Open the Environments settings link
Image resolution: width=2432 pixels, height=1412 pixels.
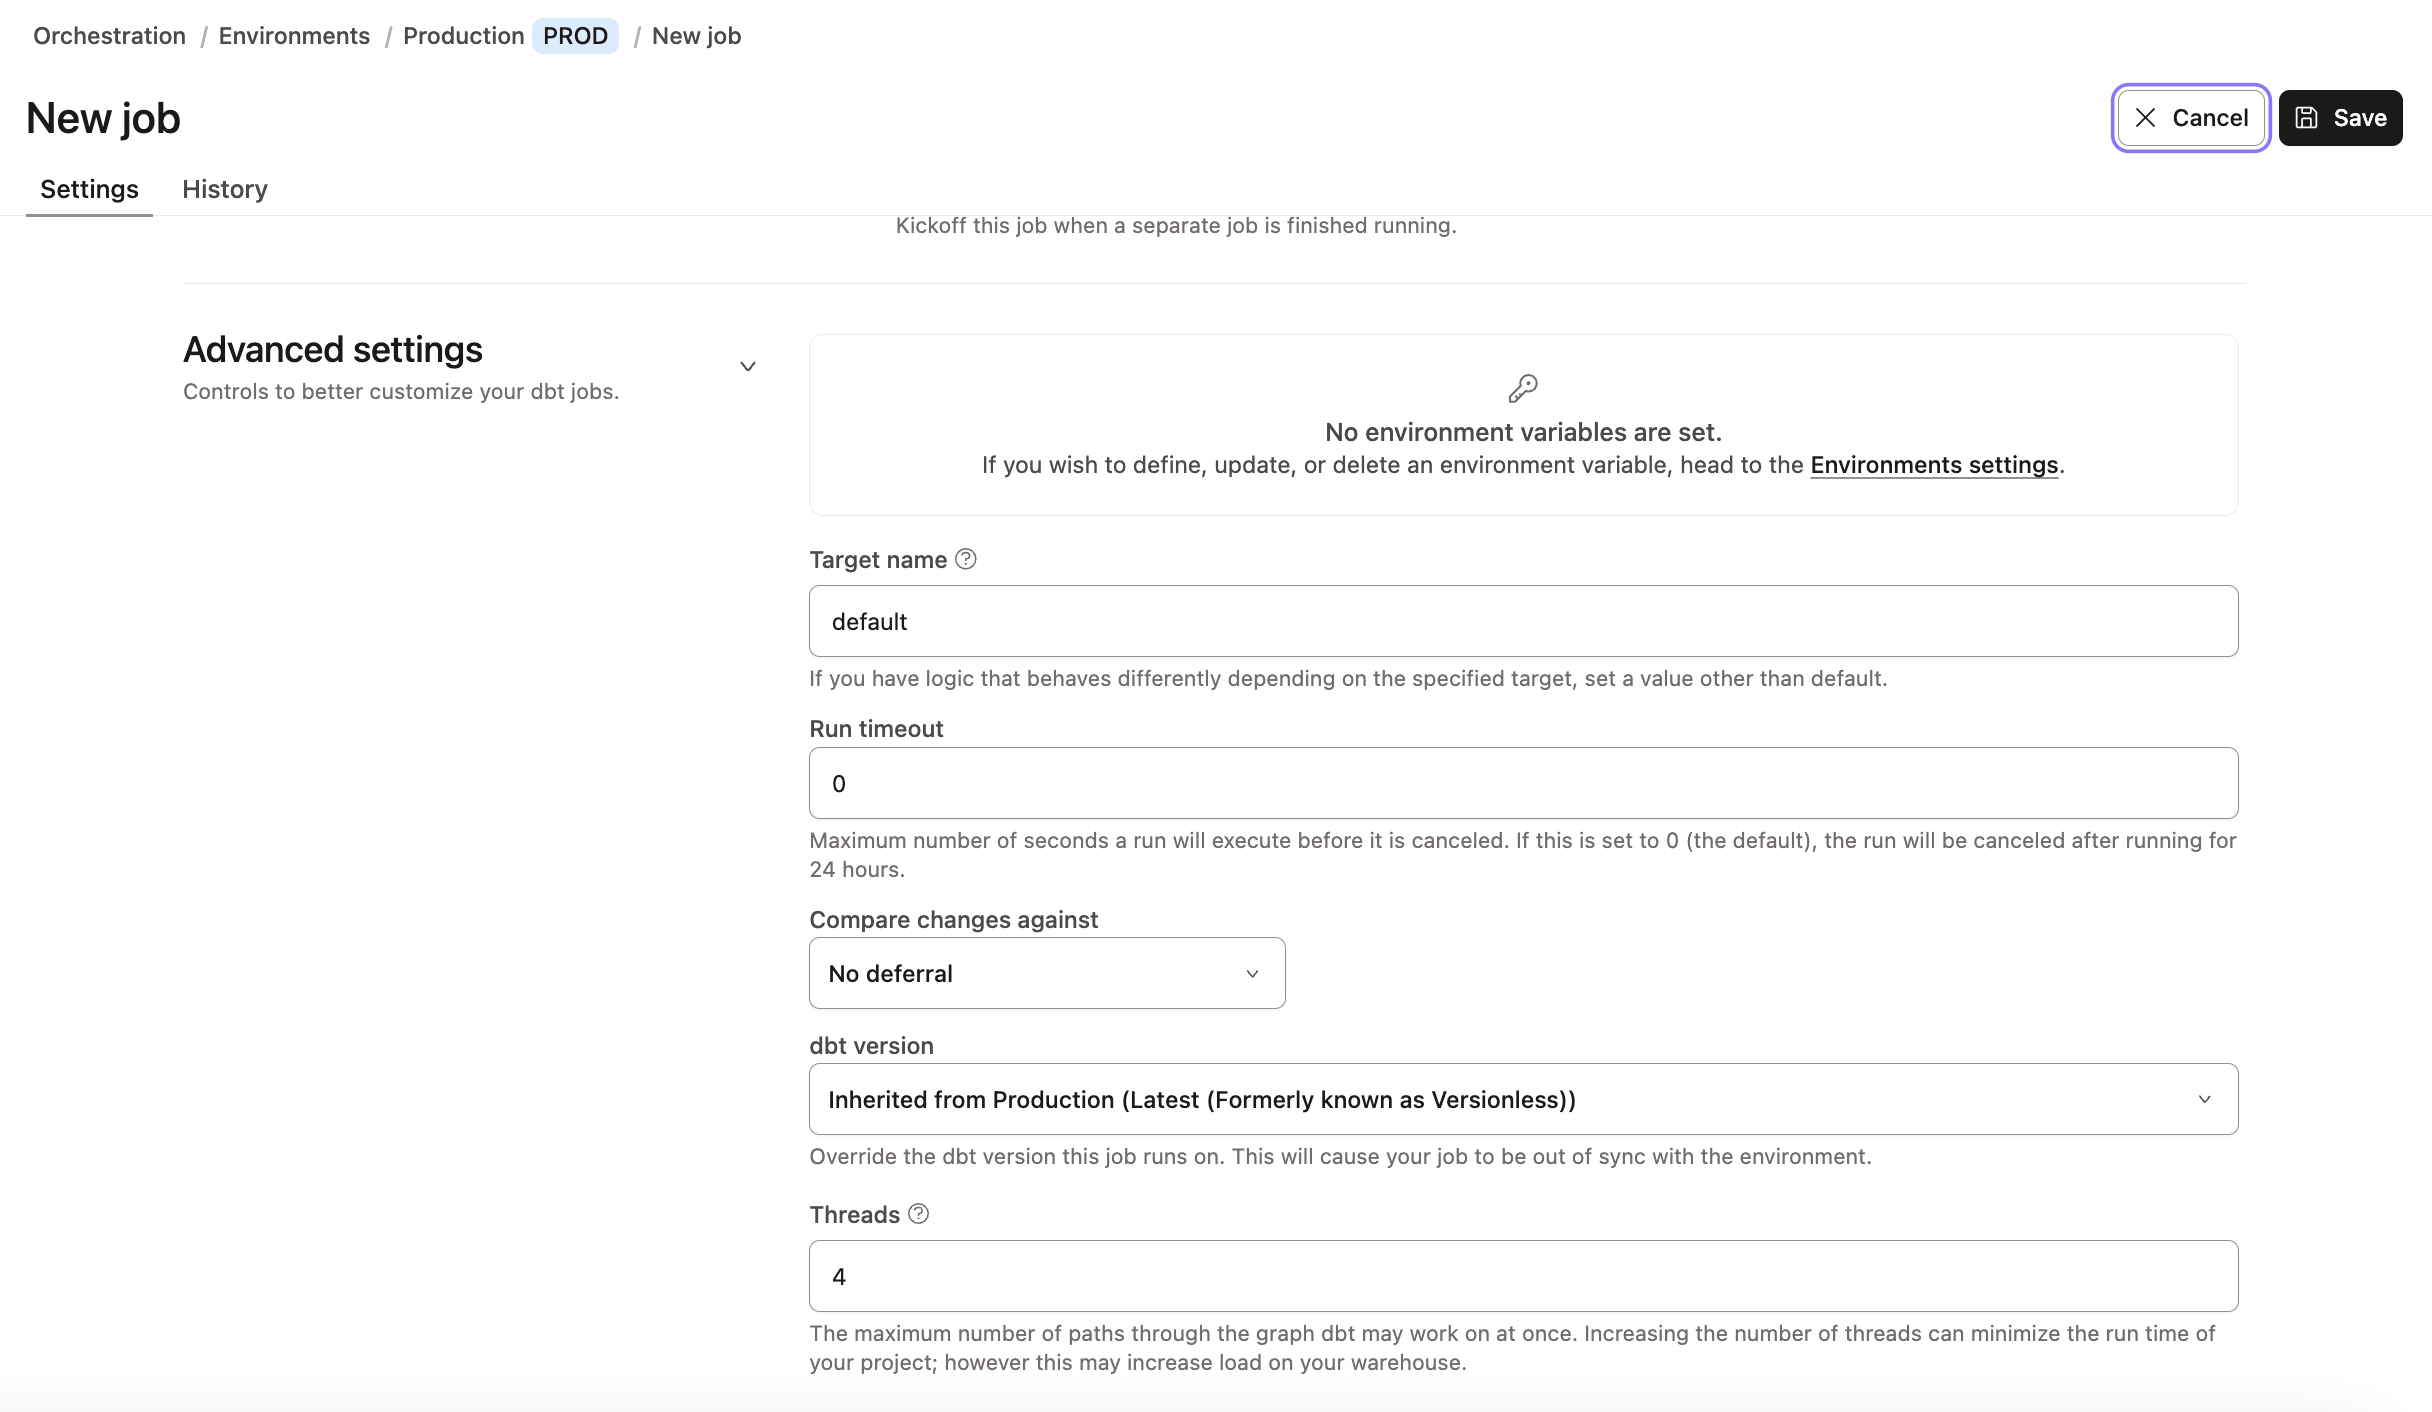(x=1934, y=464)
